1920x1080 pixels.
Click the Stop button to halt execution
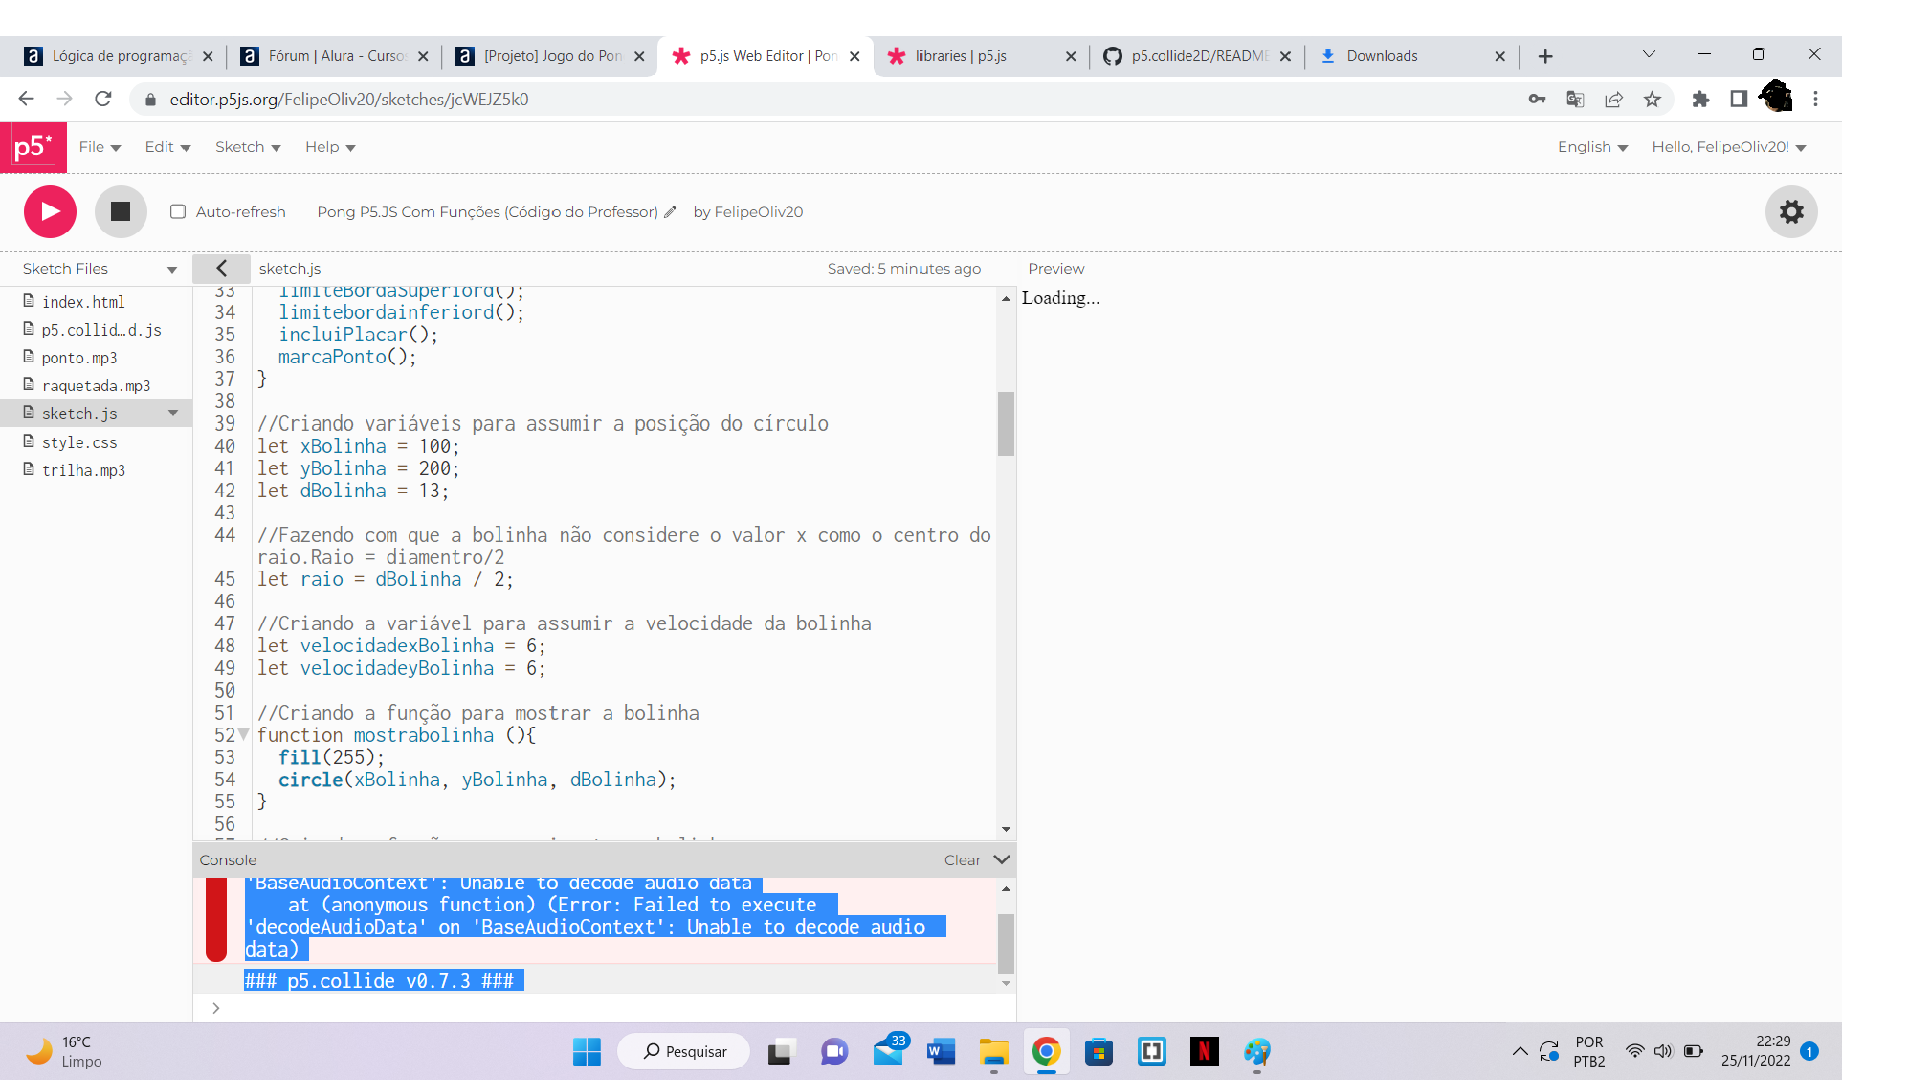[121, 211]
